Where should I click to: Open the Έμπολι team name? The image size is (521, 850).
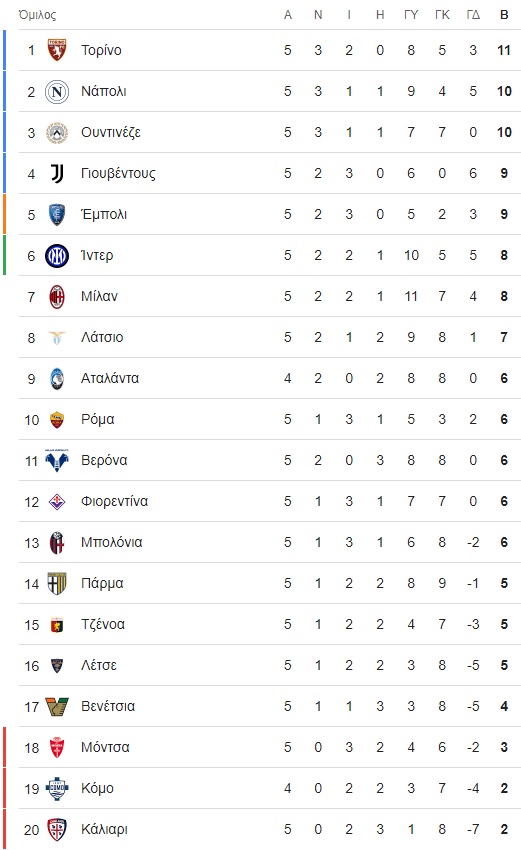[104, 214]
